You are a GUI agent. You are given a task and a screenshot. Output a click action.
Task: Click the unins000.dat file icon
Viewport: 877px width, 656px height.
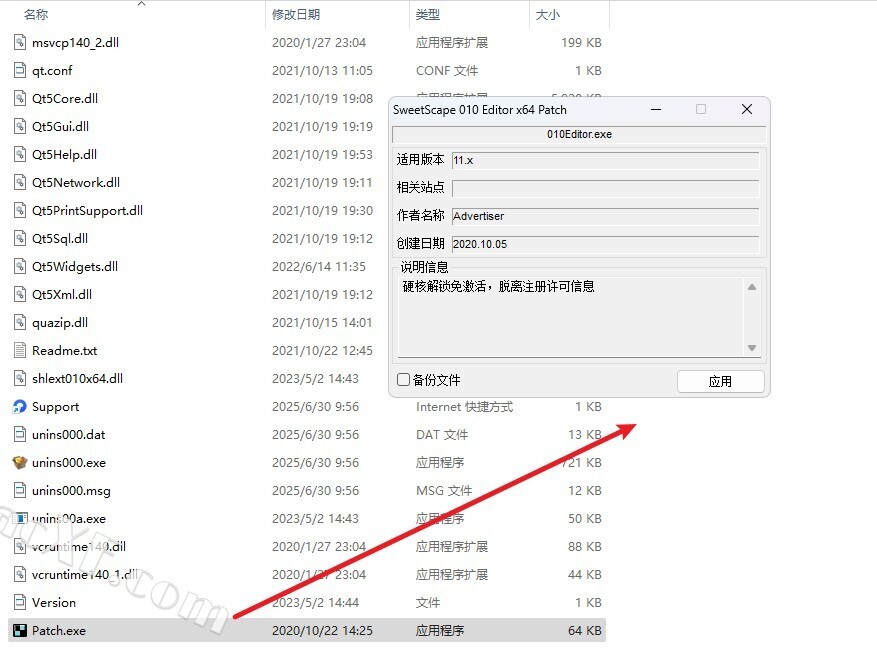20,435
